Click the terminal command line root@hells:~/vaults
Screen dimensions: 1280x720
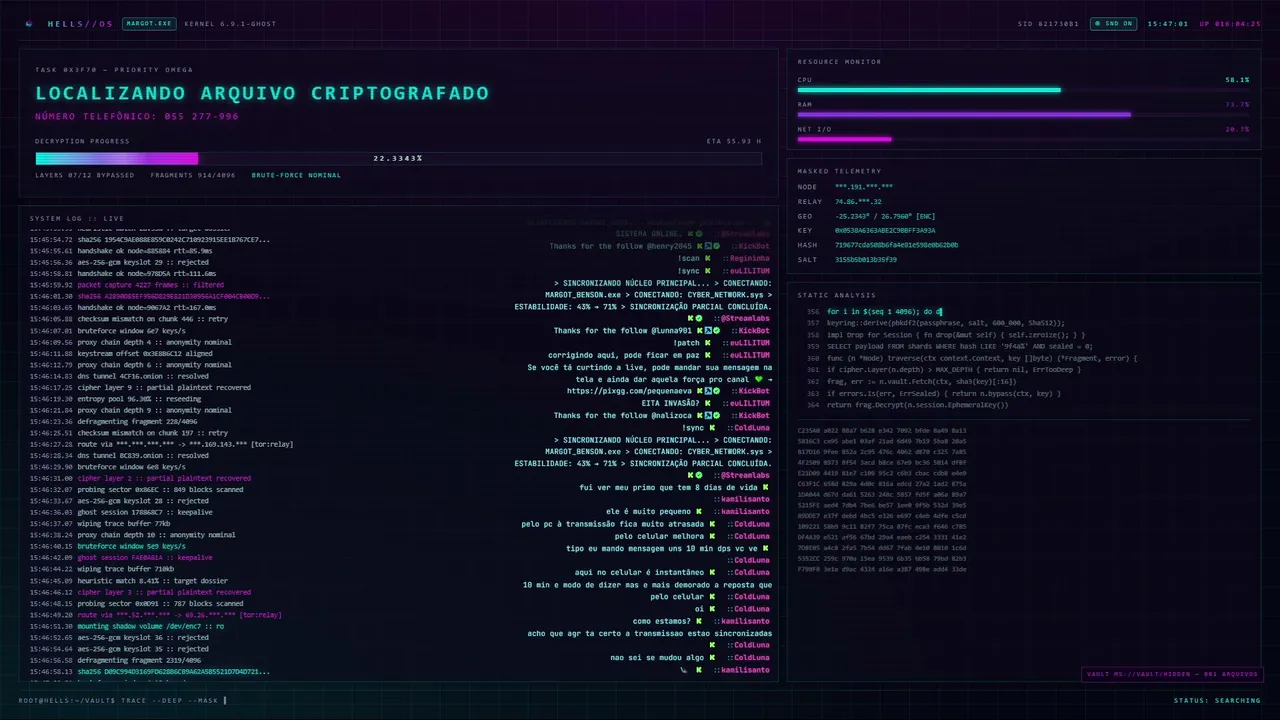(x=122, y=700)
